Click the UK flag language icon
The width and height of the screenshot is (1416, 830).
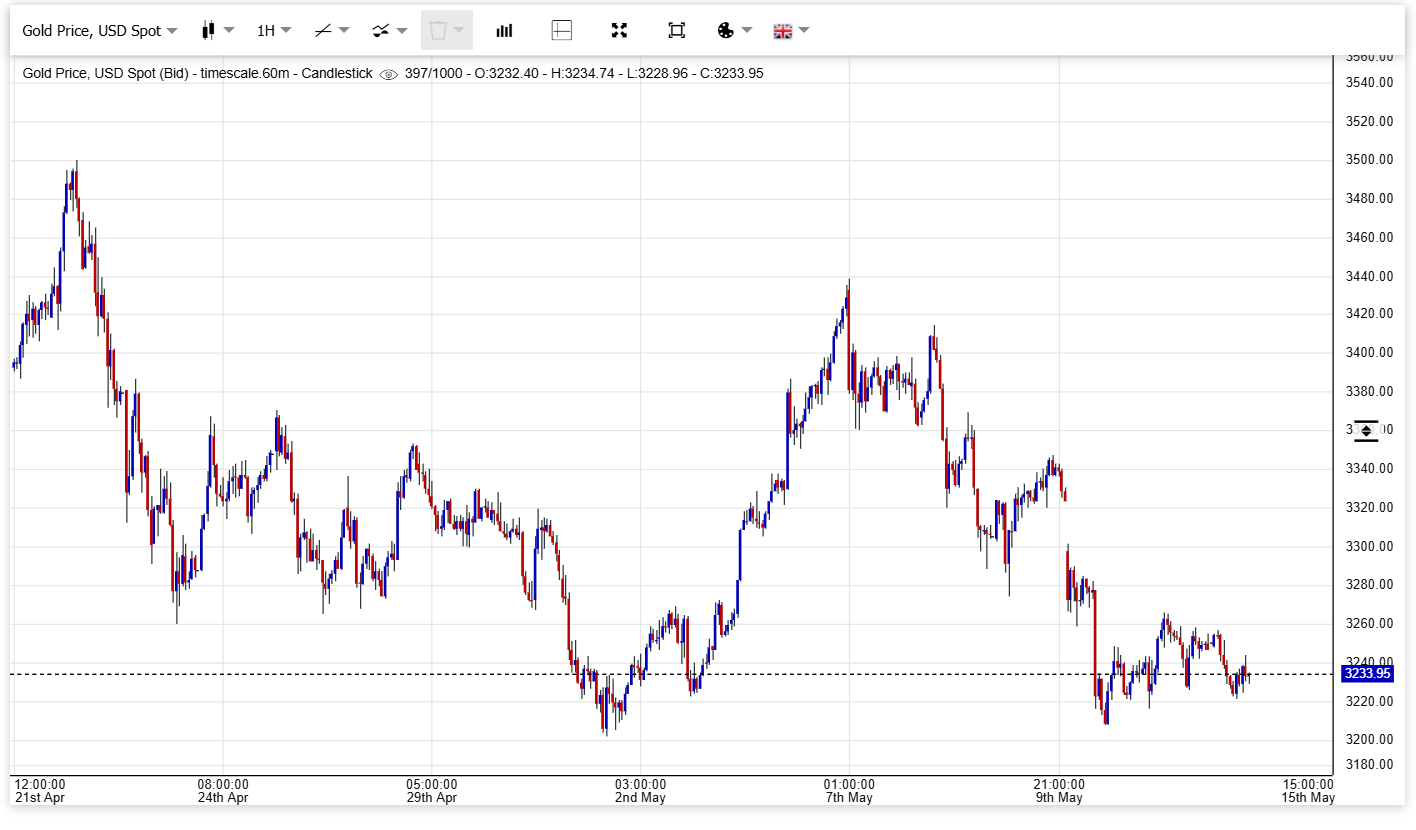782,30
